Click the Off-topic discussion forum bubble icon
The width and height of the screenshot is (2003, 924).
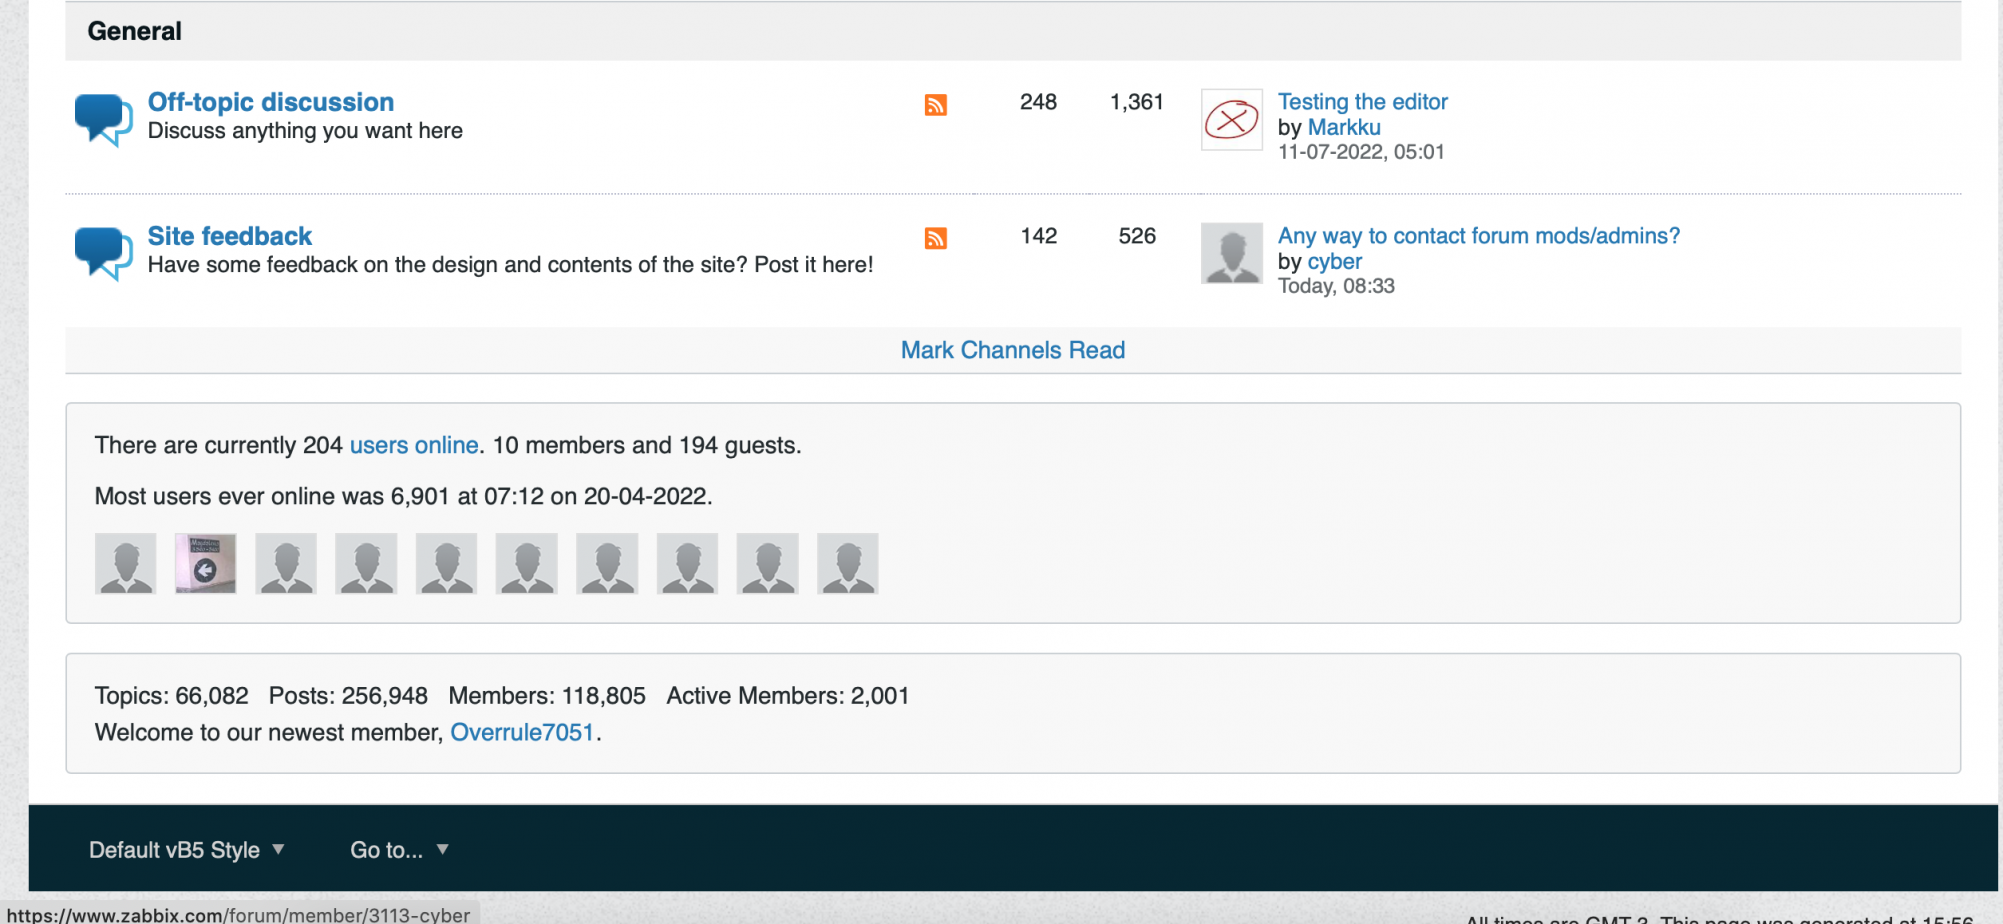(103, 119)
